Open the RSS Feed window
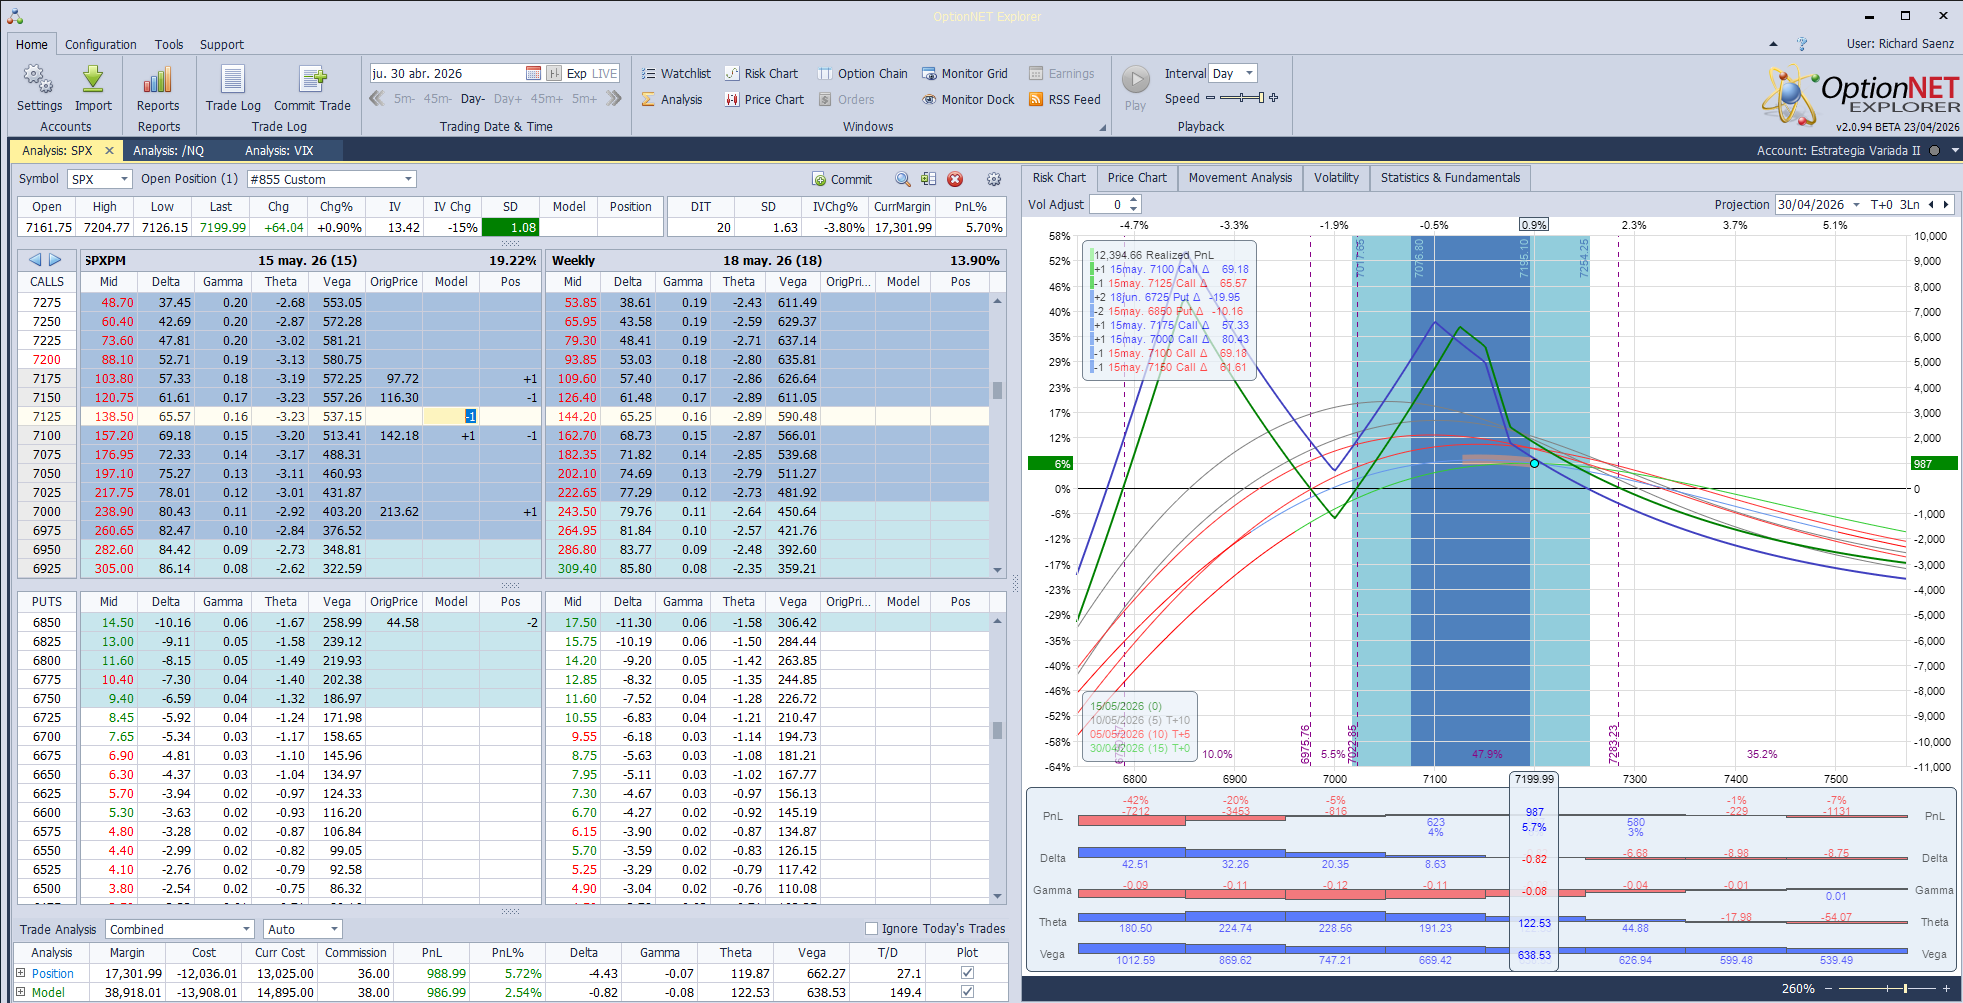The image size is (1963, 1003). point(1065,99)
